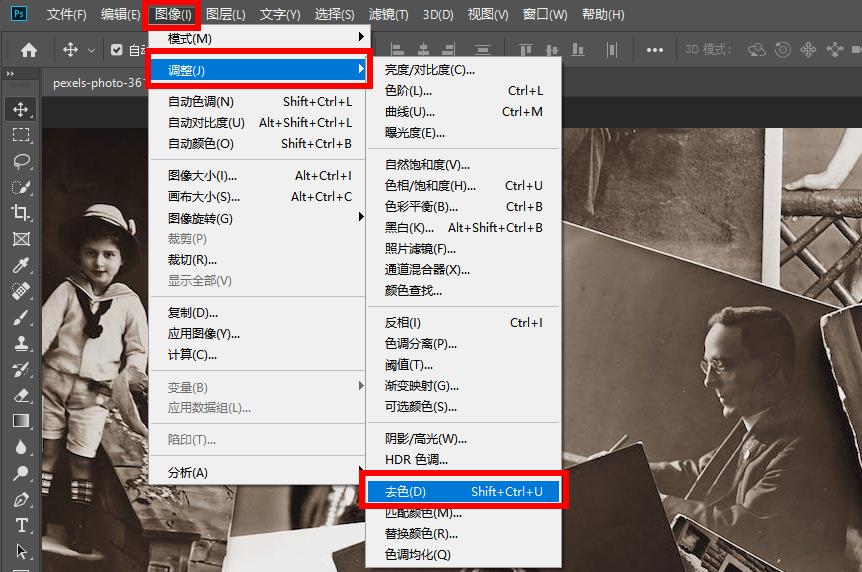Open the 视图(V) menu
The height and width of the screenshot is (572, 862).
488,14
